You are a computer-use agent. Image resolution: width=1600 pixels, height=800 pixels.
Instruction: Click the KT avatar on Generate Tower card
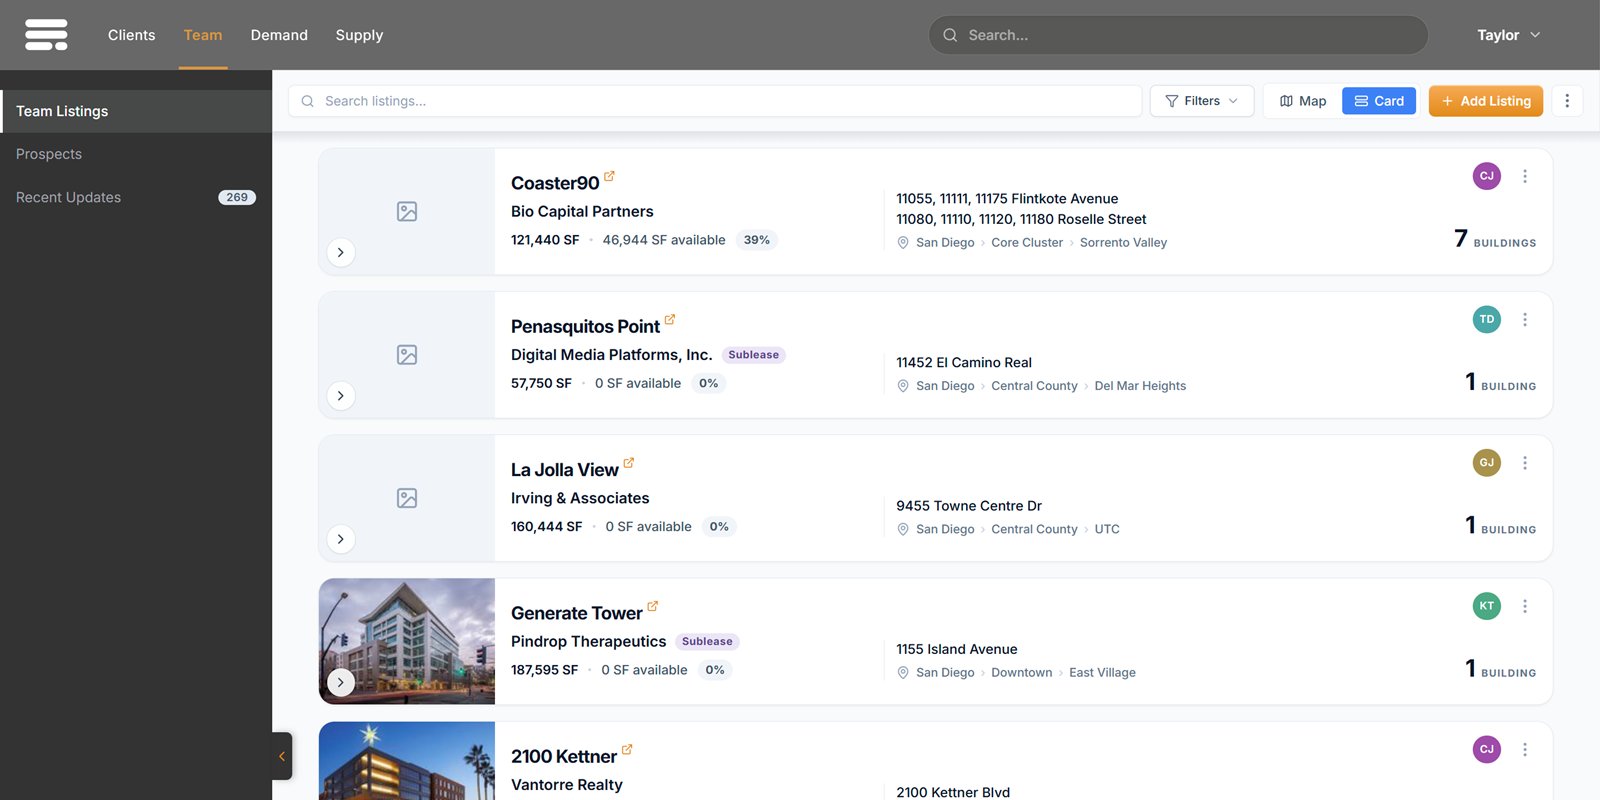point(1487,606)
